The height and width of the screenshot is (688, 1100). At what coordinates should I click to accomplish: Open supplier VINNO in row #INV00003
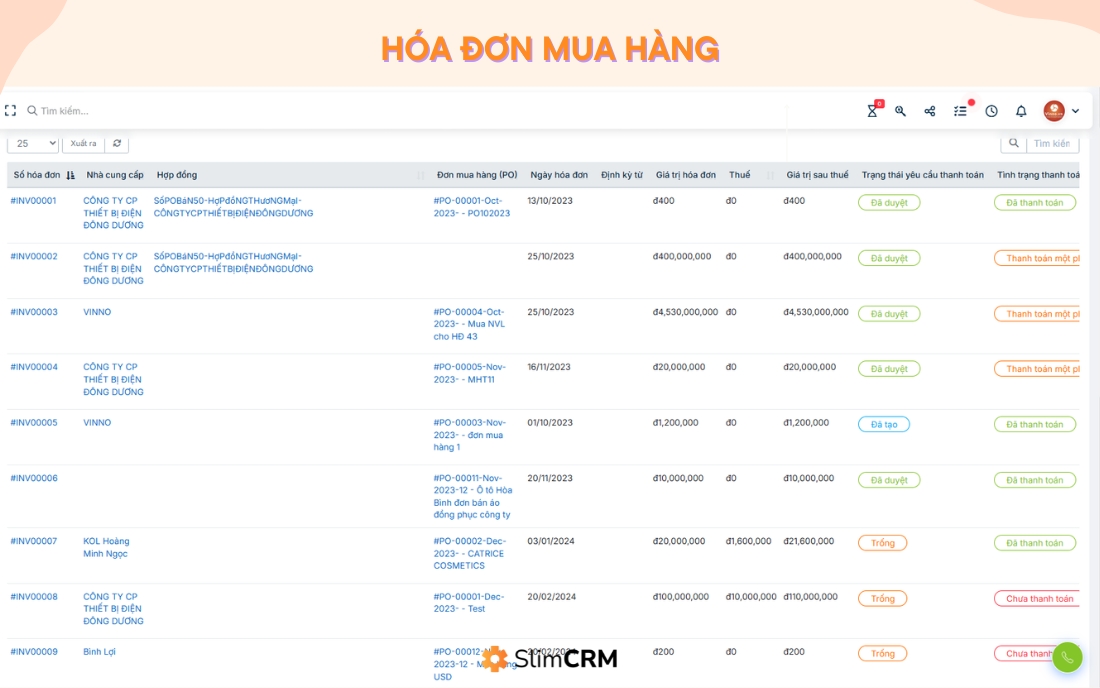[x=97, y=312]
